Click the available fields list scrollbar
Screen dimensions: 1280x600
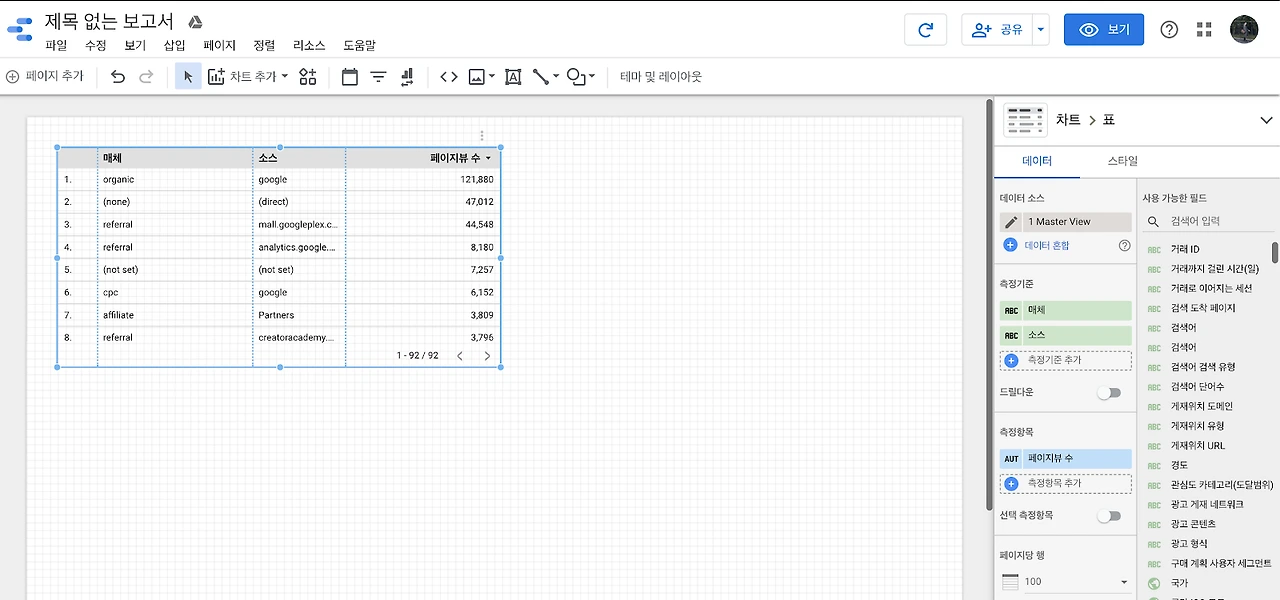coord(1274,251)
